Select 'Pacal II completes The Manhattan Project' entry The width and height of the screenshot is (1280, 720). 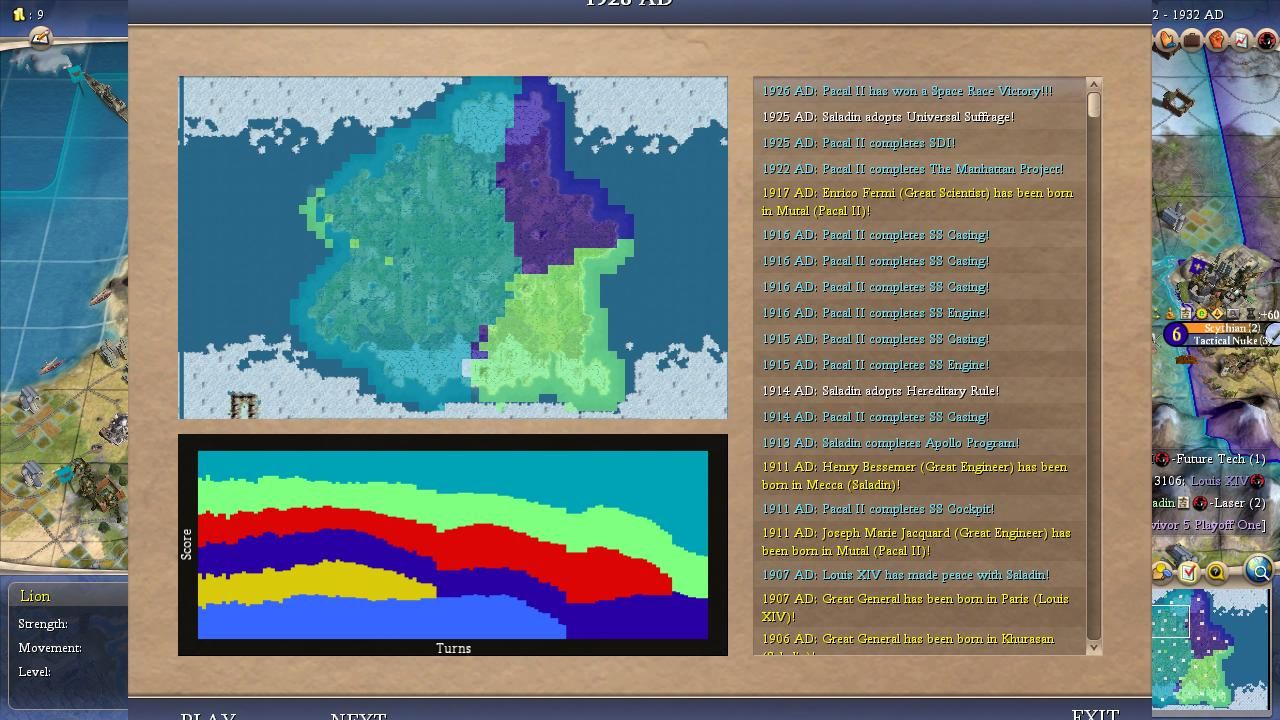coord(920,169)
